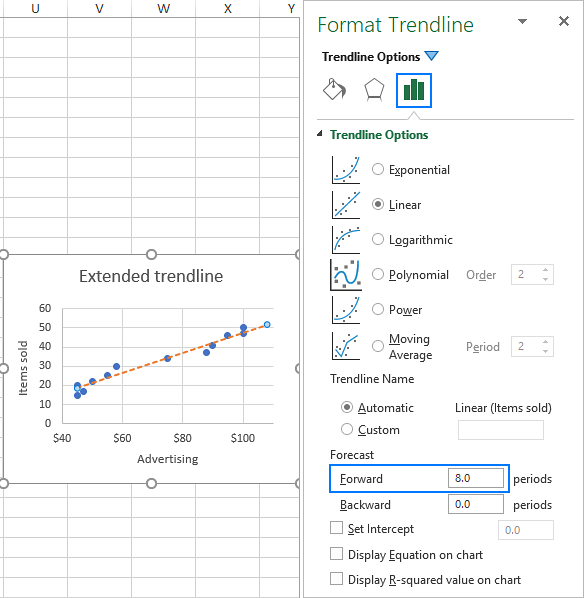
Task: Select column U header
Action: pos(35,8)
